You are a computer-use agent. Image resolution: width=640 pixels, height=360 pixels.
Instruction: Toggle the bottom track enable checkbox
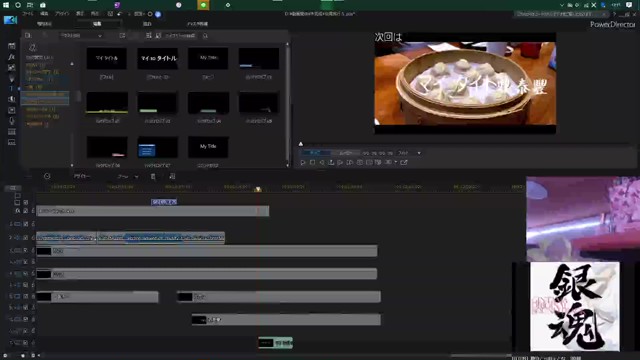(26, 342)
